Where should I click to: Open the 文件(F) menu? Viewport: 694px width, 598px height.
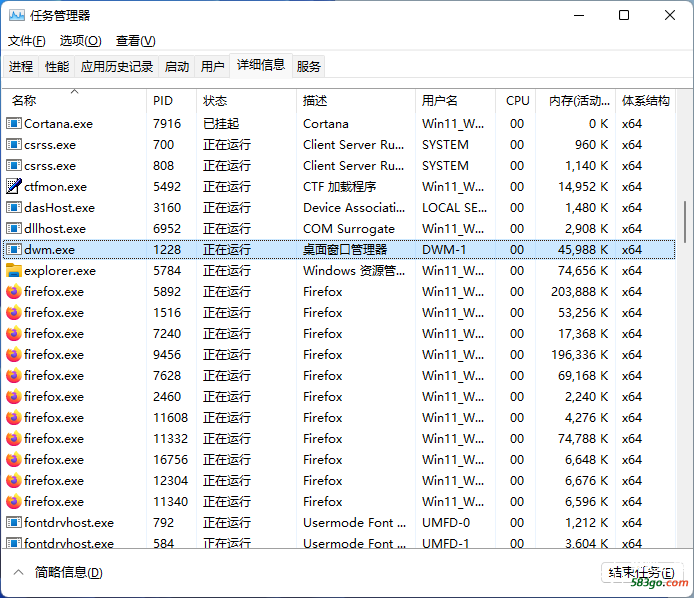(27, 41)
